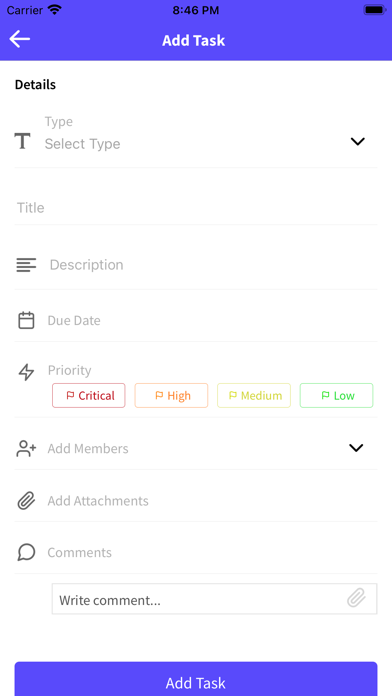Screen dimensions: 392x696
Task: Click paperclip inside comment box
Action: [x=356, y=598]
